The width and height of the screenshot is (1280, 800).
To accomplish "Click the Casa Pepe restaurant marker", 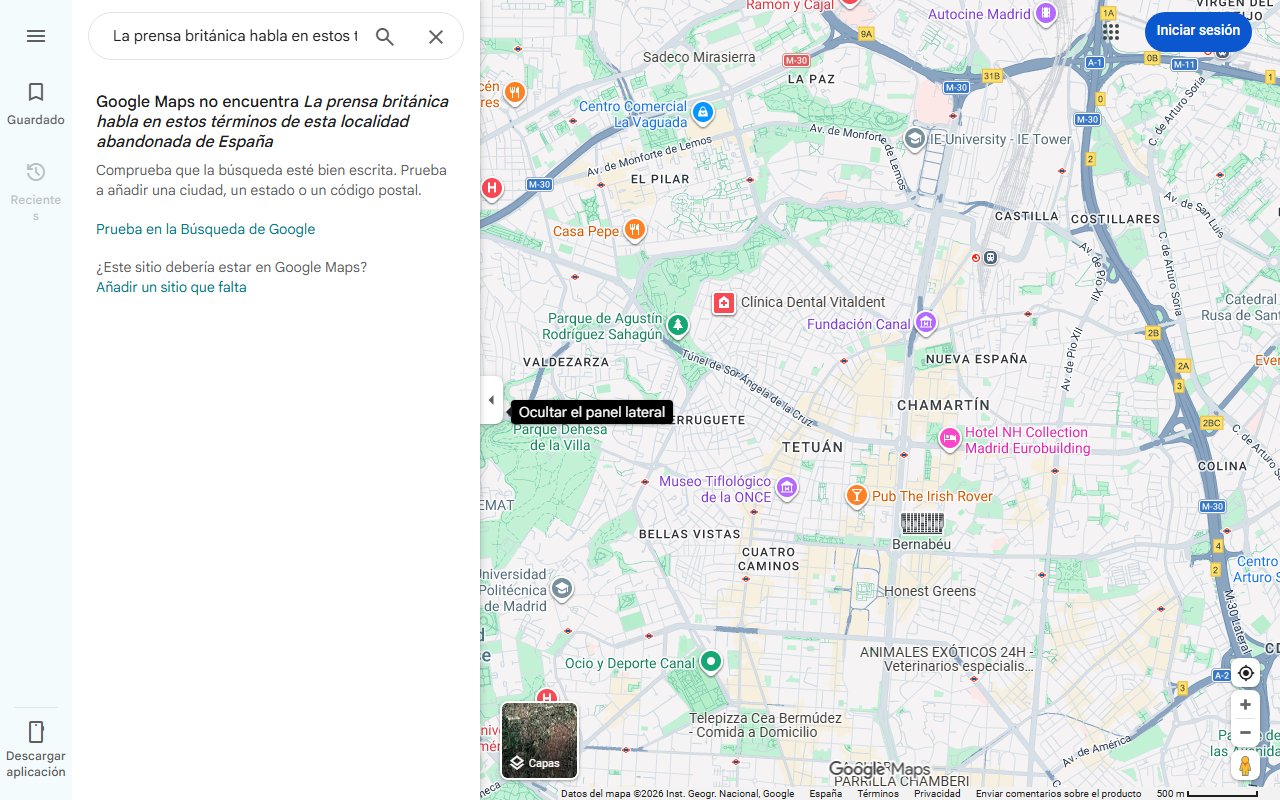I will (635, 230).
